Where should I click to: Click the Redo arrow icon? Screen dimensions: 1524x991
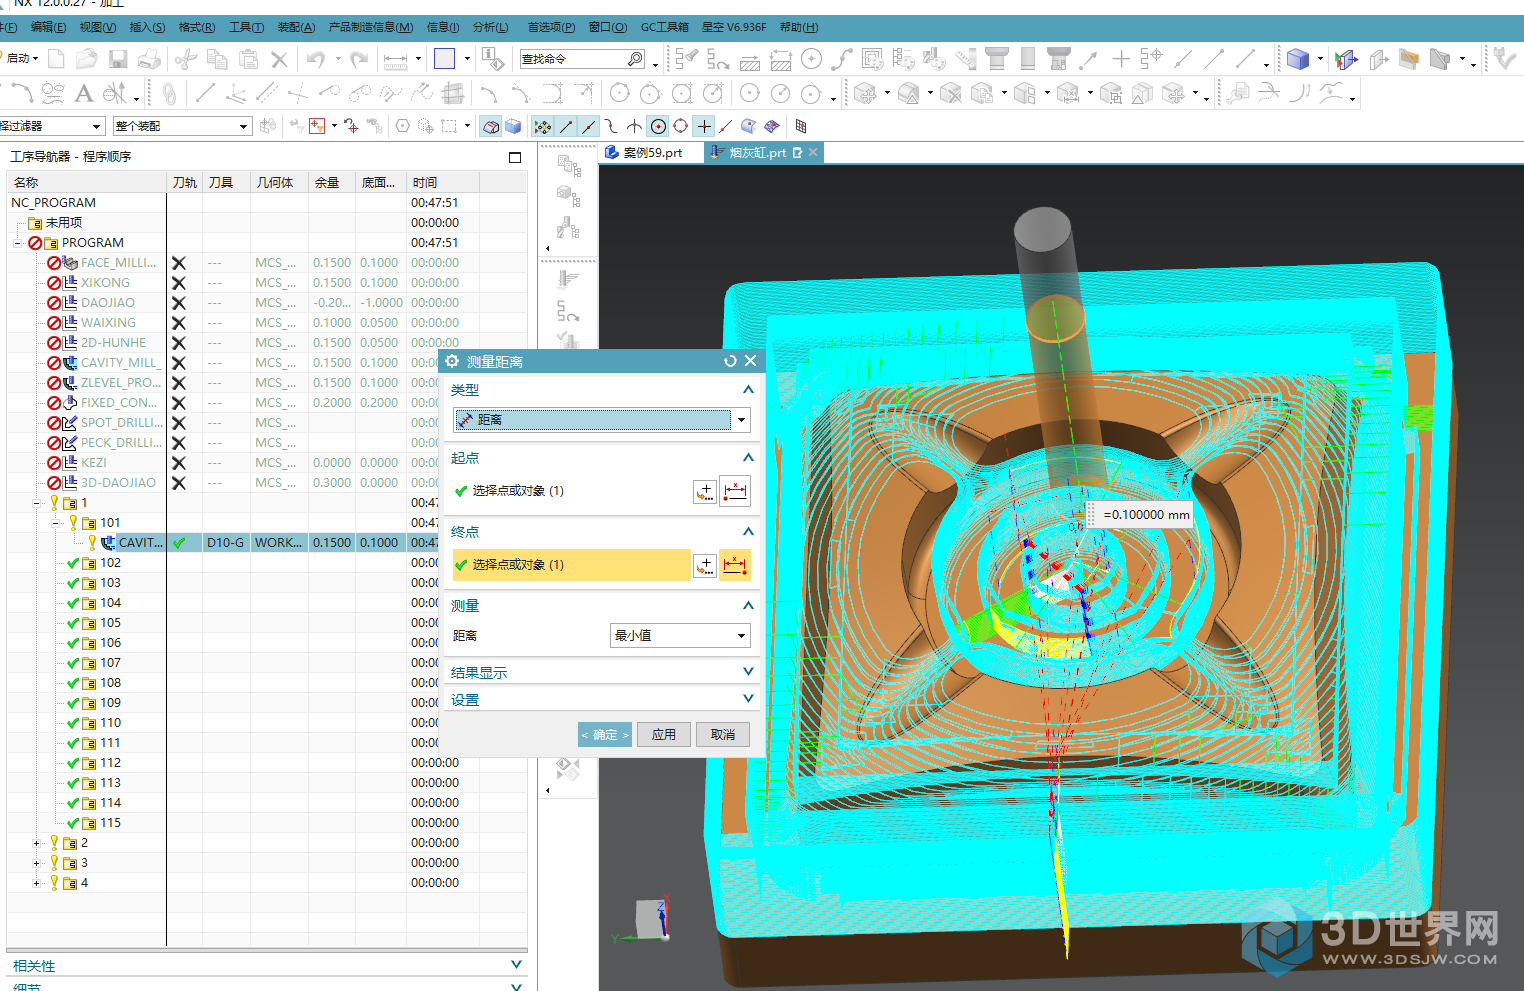point(359,59)
